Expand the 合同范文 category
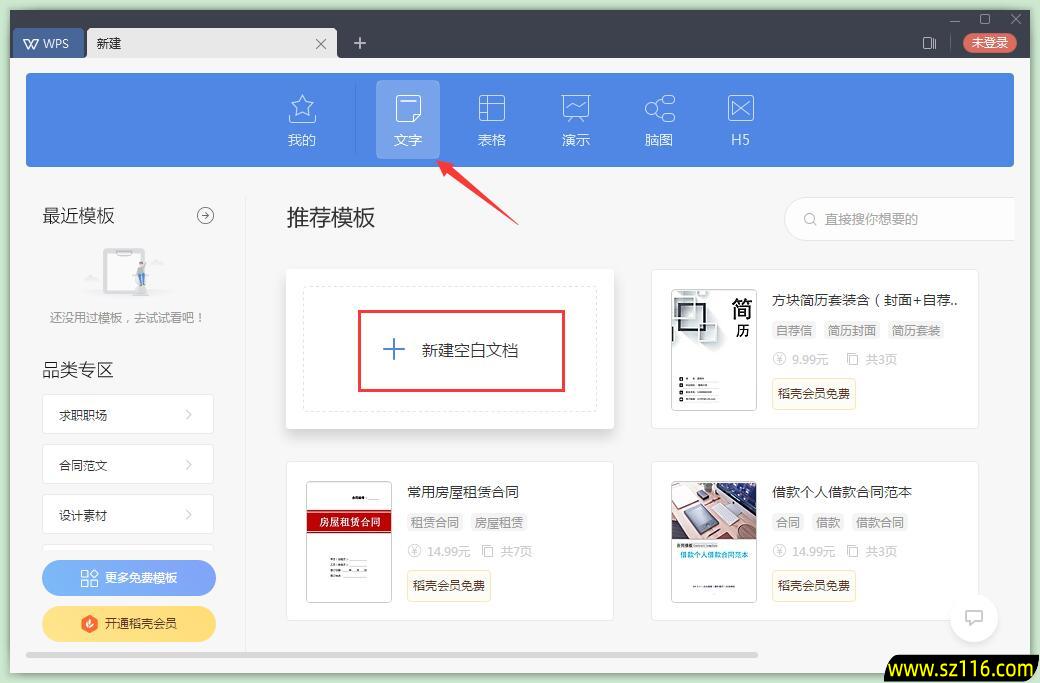Image resolution: width=1040 pixels, height=683 pixels. point(127,464)
